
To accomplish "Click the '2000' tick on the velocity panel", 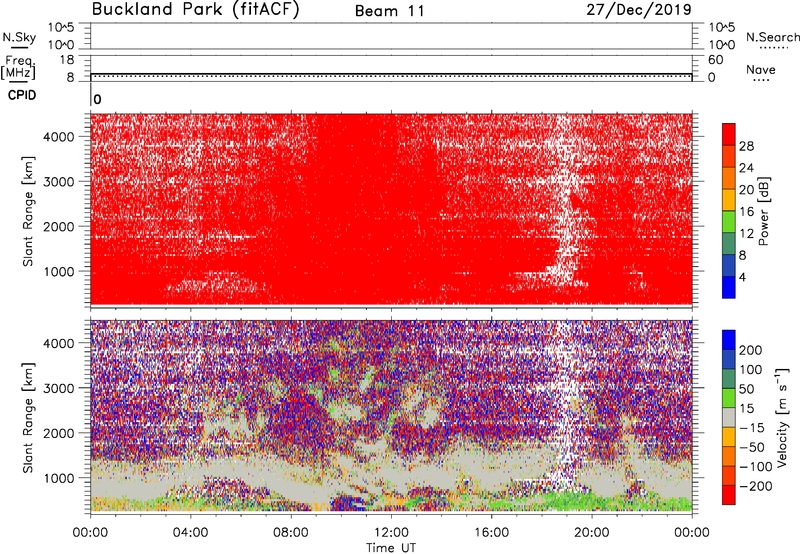I will click(x=59, y=433).
